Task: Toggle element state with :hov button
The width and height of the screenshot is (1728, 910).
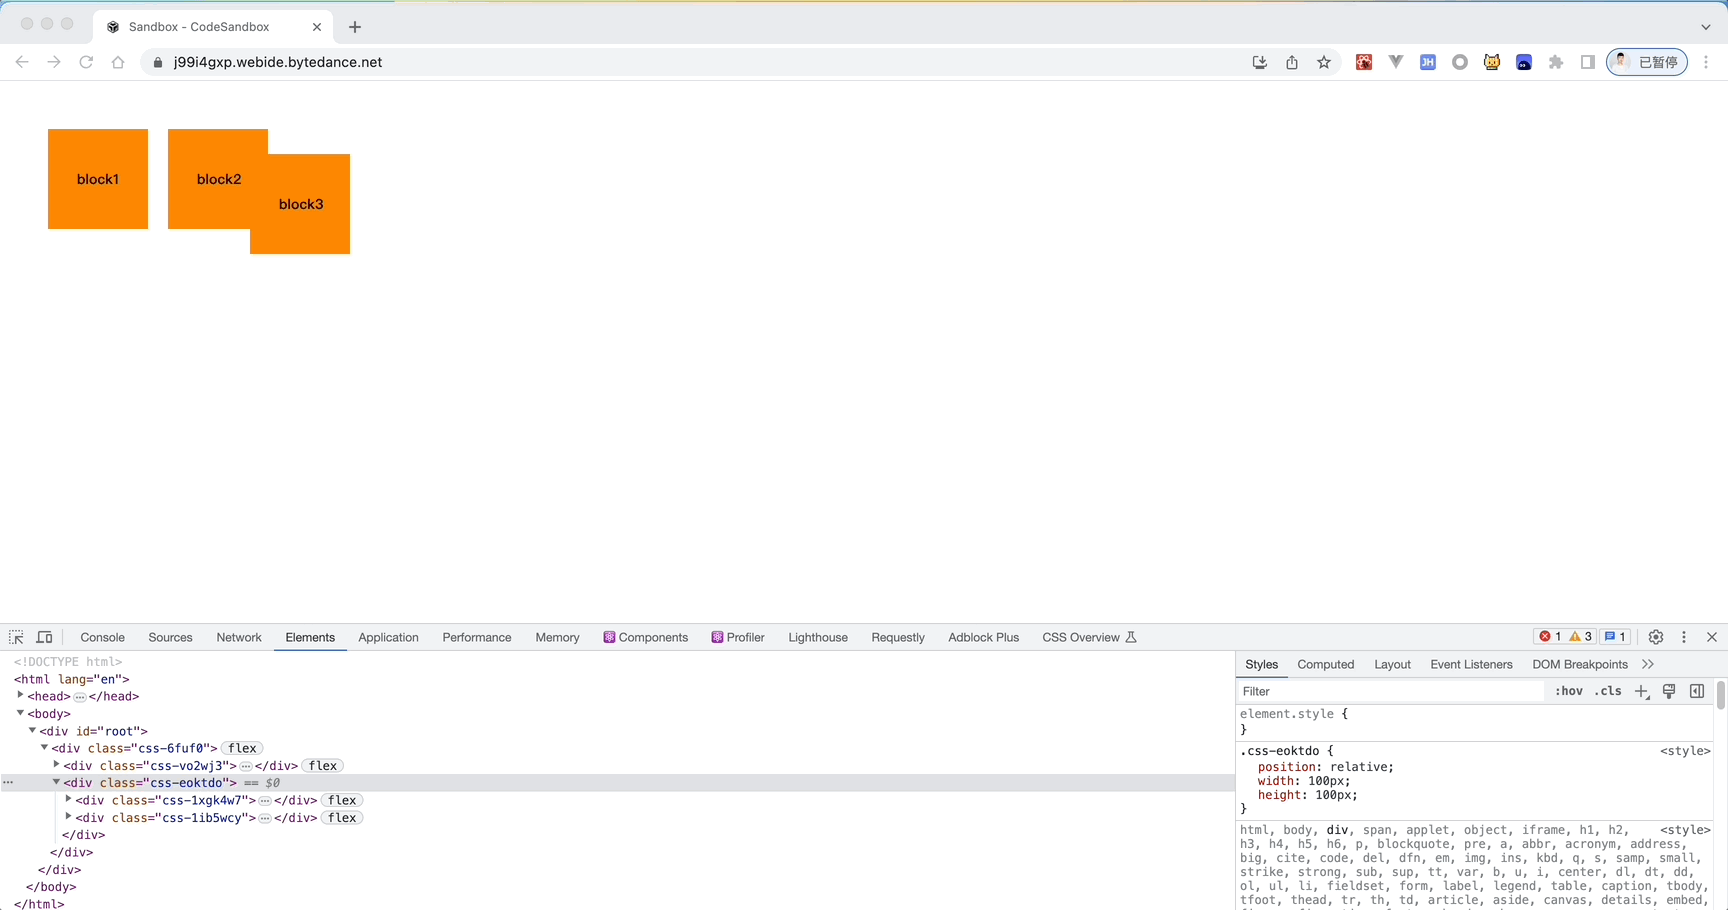Action: click(1568, 691)
